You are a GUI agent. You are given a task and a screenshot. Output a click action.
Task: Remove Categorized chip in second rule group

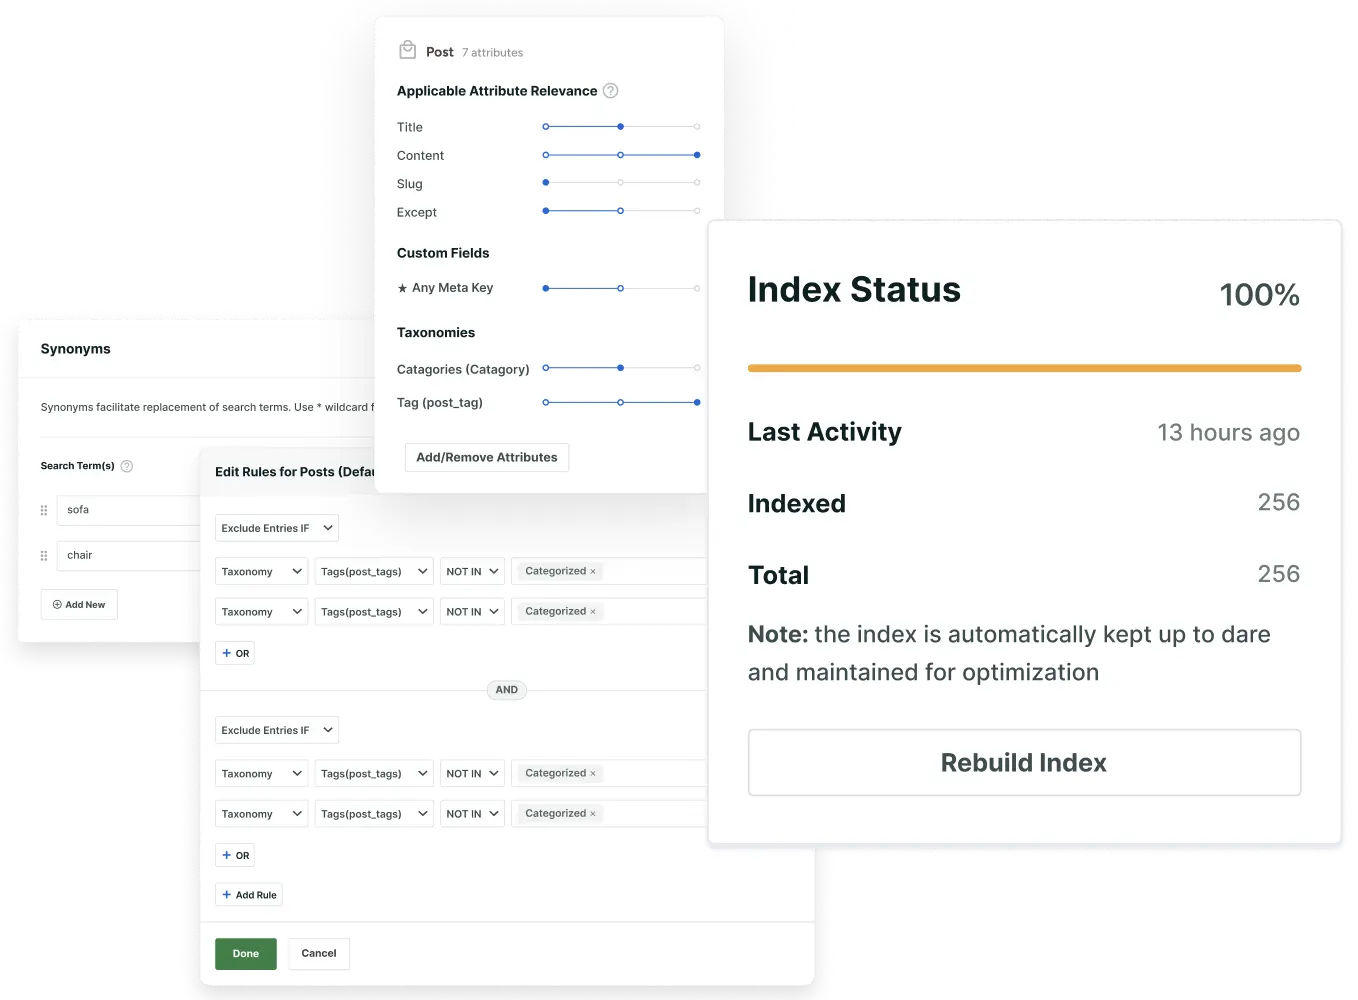click(x=590, y=772)
